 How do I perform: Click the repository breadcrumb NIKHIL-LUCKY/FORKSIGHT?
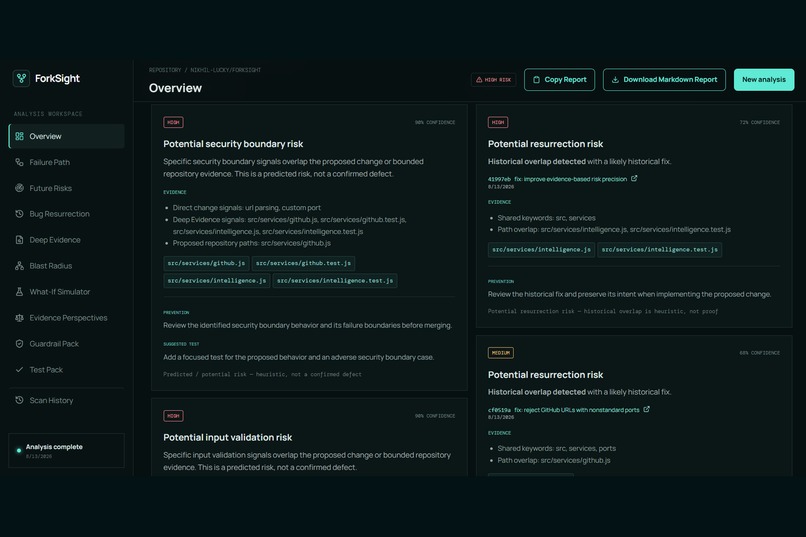tap(226, 70)
